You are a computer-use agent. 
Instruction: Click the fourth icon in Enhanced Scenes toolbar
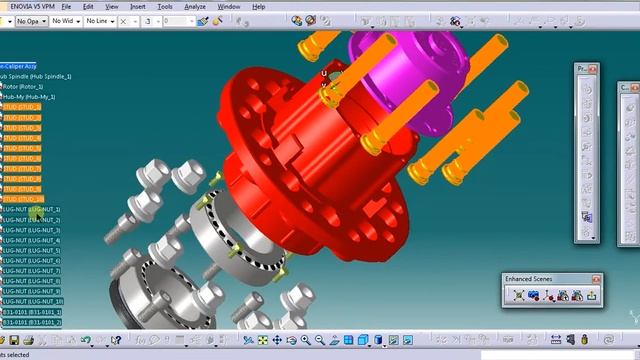563,295
